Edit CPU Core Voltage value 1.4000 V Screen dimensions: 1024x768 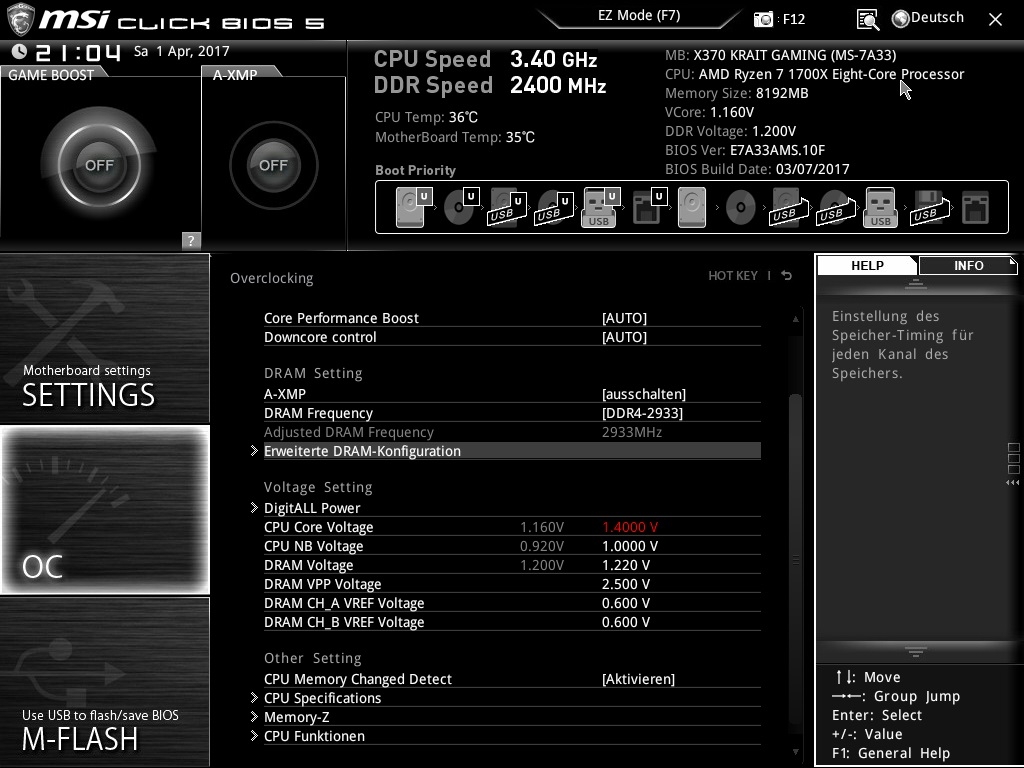tap(630, 527)
